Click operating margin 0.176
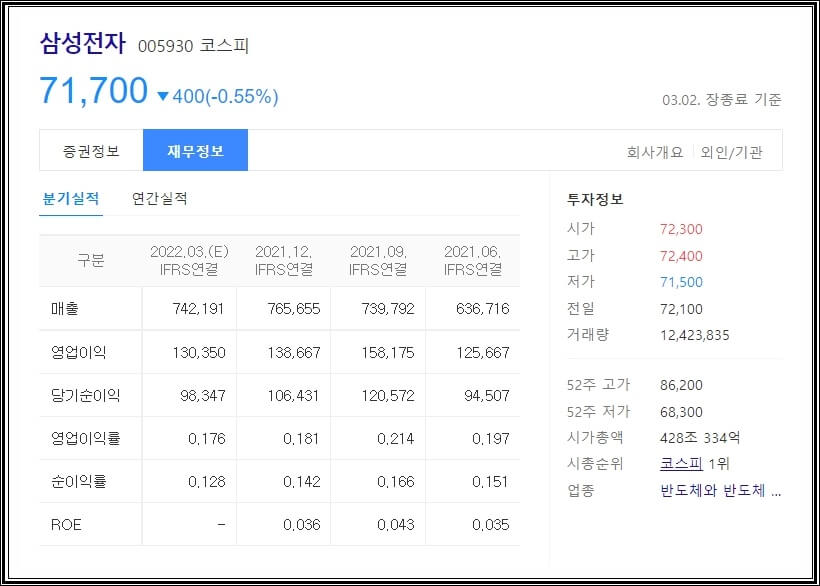820x586 pixels. click(207, 438)
